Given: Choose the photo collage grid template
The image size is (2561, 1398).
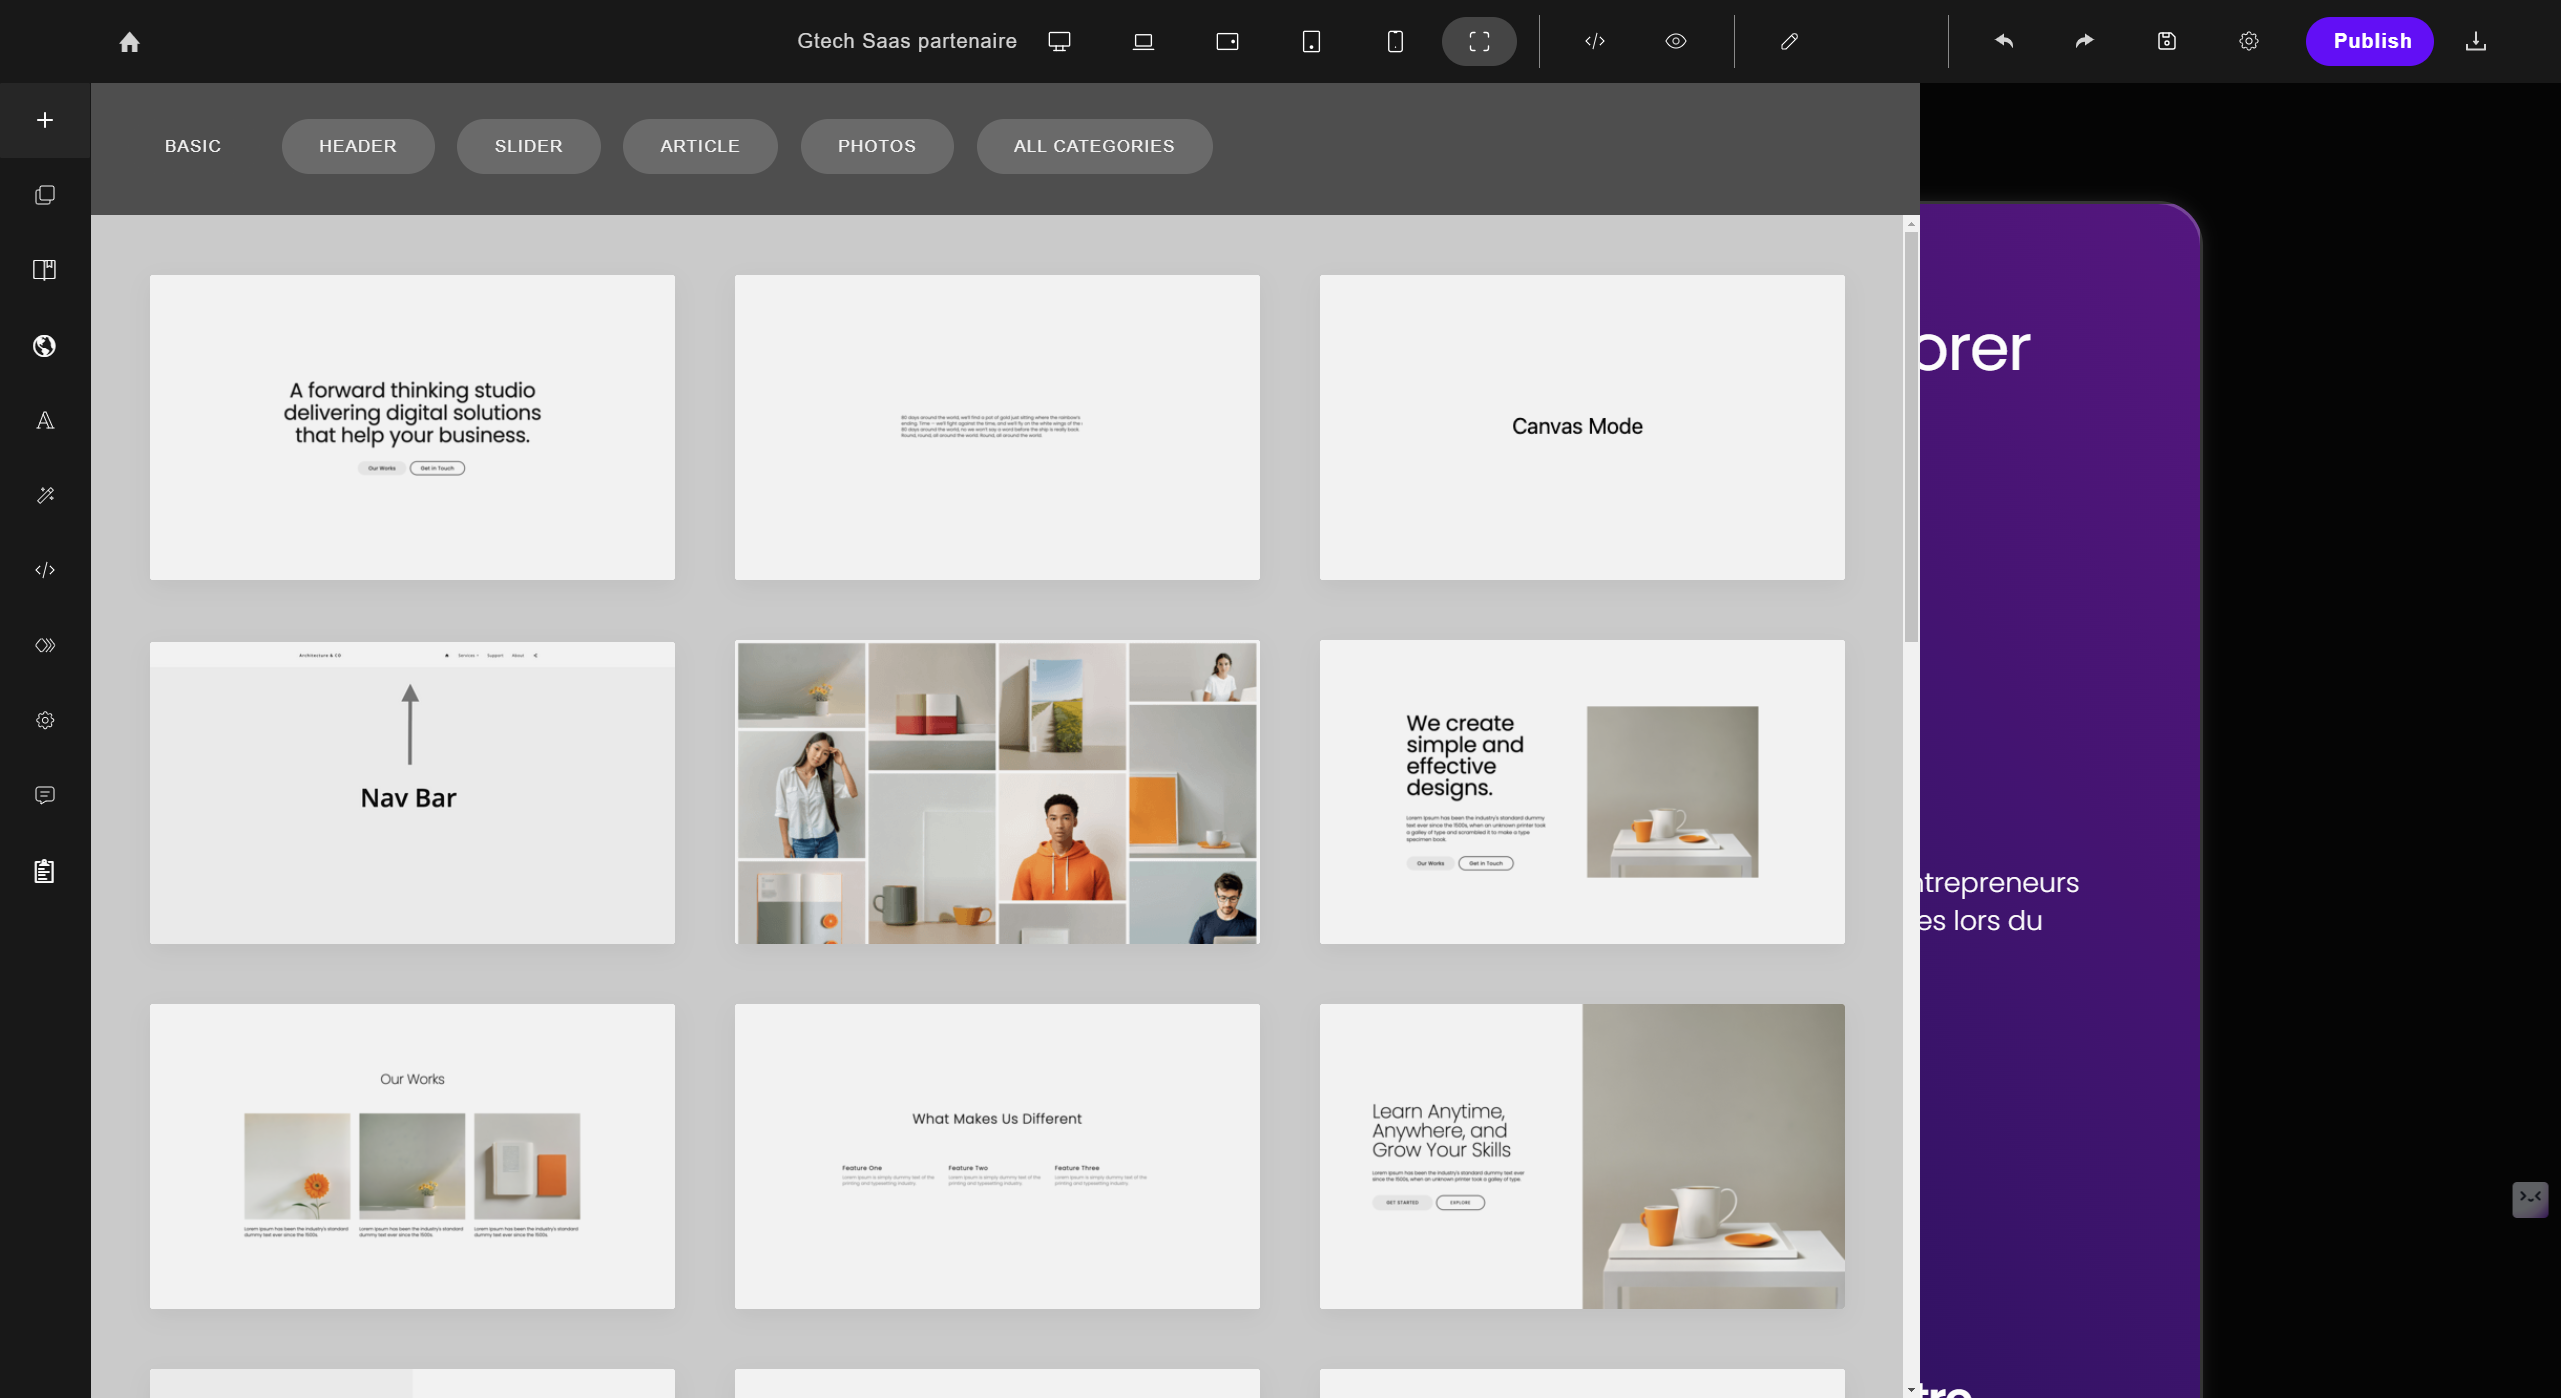Looking at the screenshot, I should point(997,792).
